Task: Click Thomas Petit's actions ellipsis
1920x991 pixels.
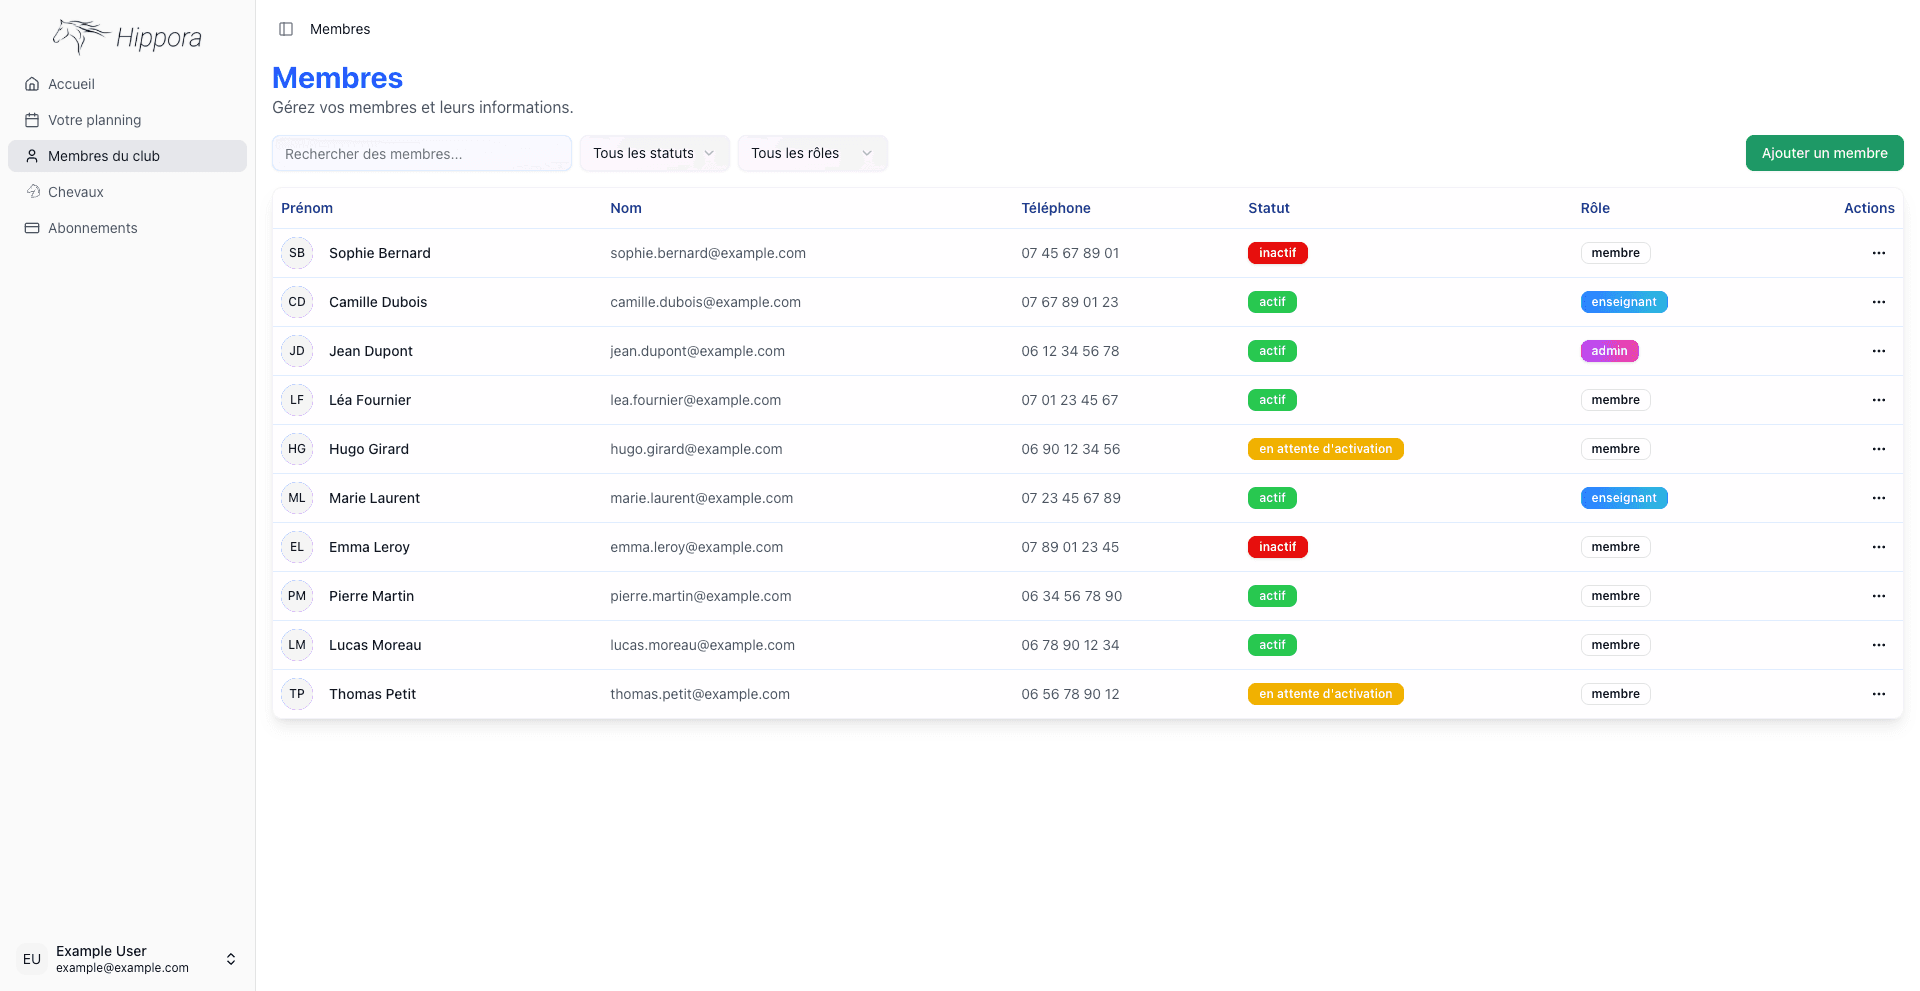Action: tap(1878, 694)
